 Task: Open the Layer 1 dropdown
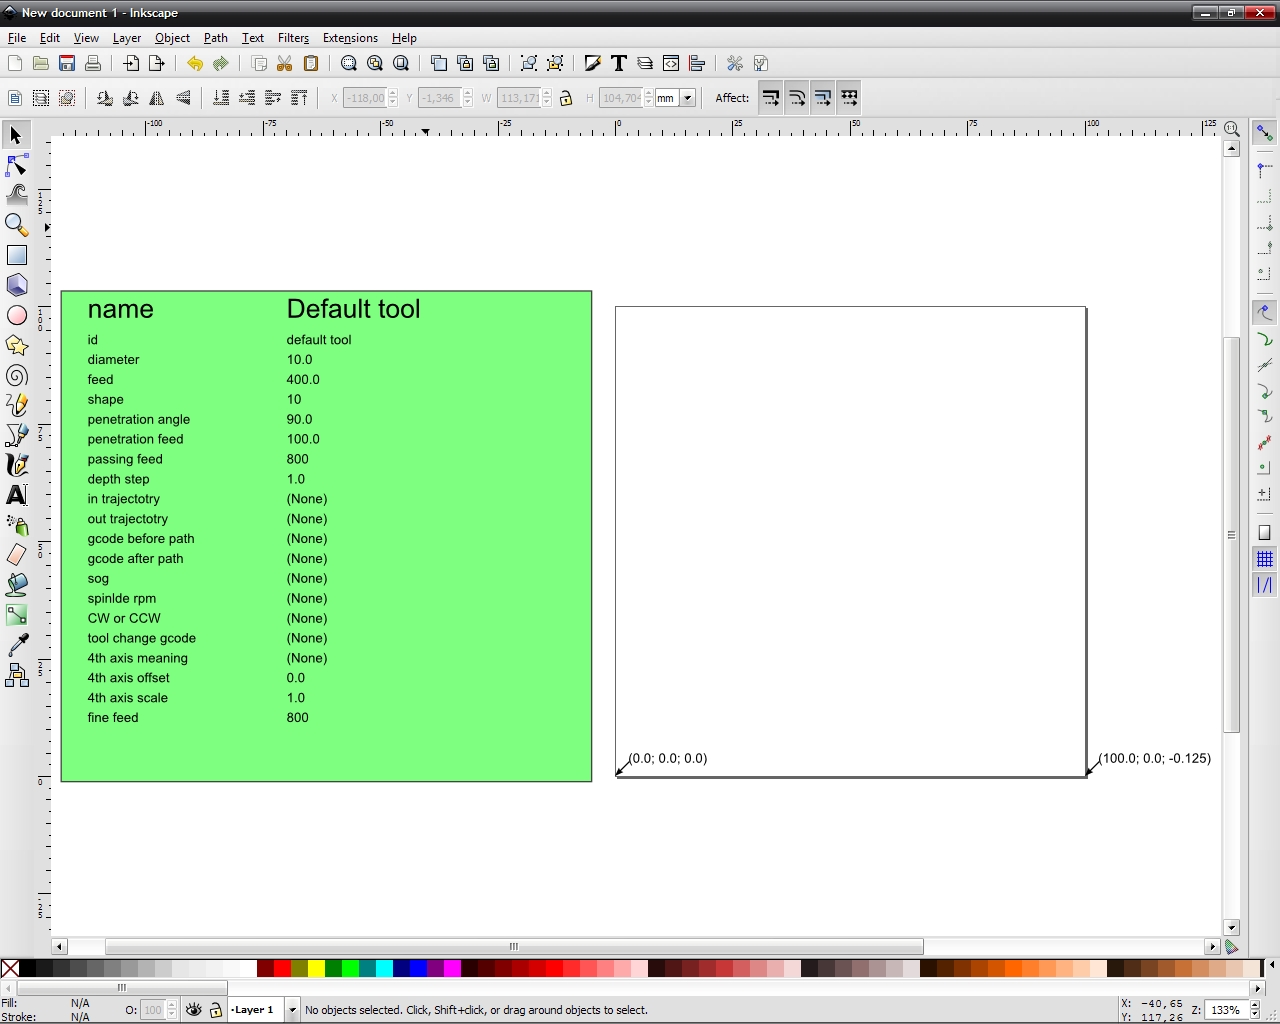[x=292, y=1010]
